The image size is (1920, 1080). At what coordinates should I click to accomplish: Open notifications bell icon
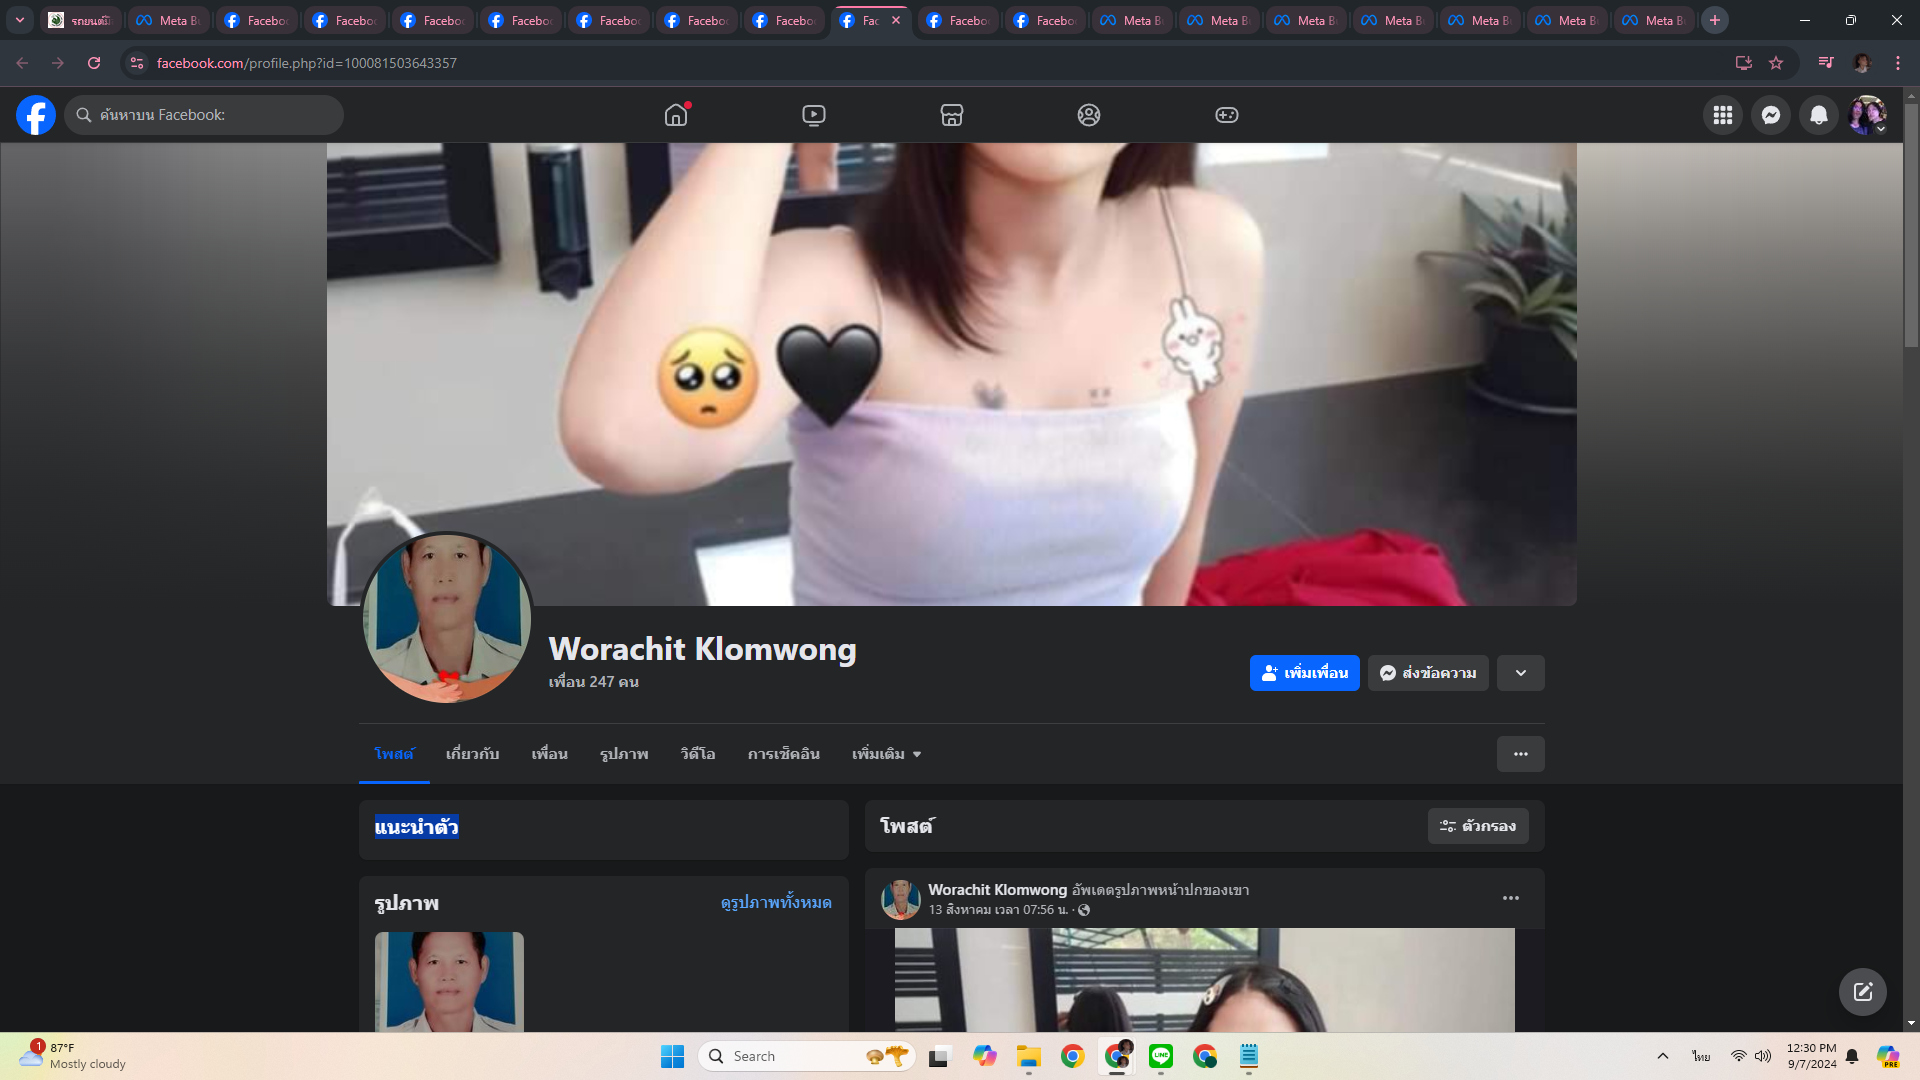(x=1818, y=115)
